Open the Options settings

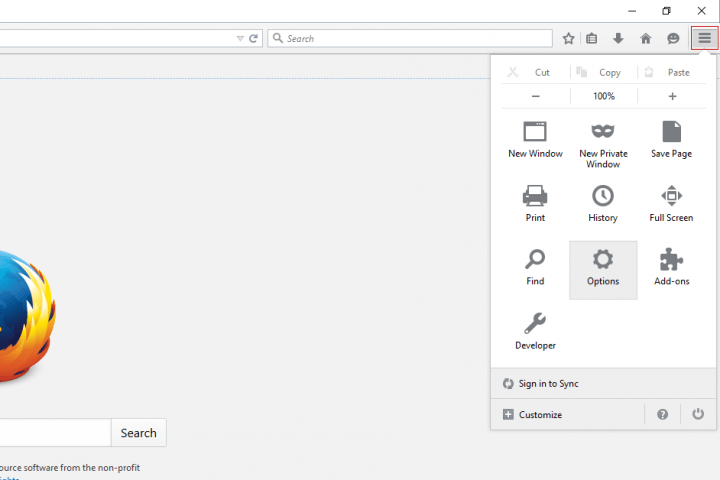(x=603, y=268)
